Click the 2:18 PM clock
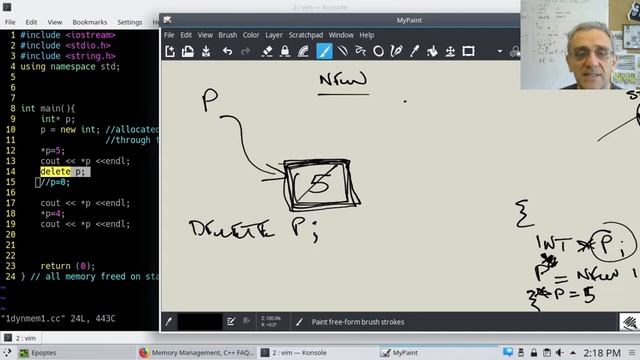Screen dimensions: 640x360 [x=602, y=353]
